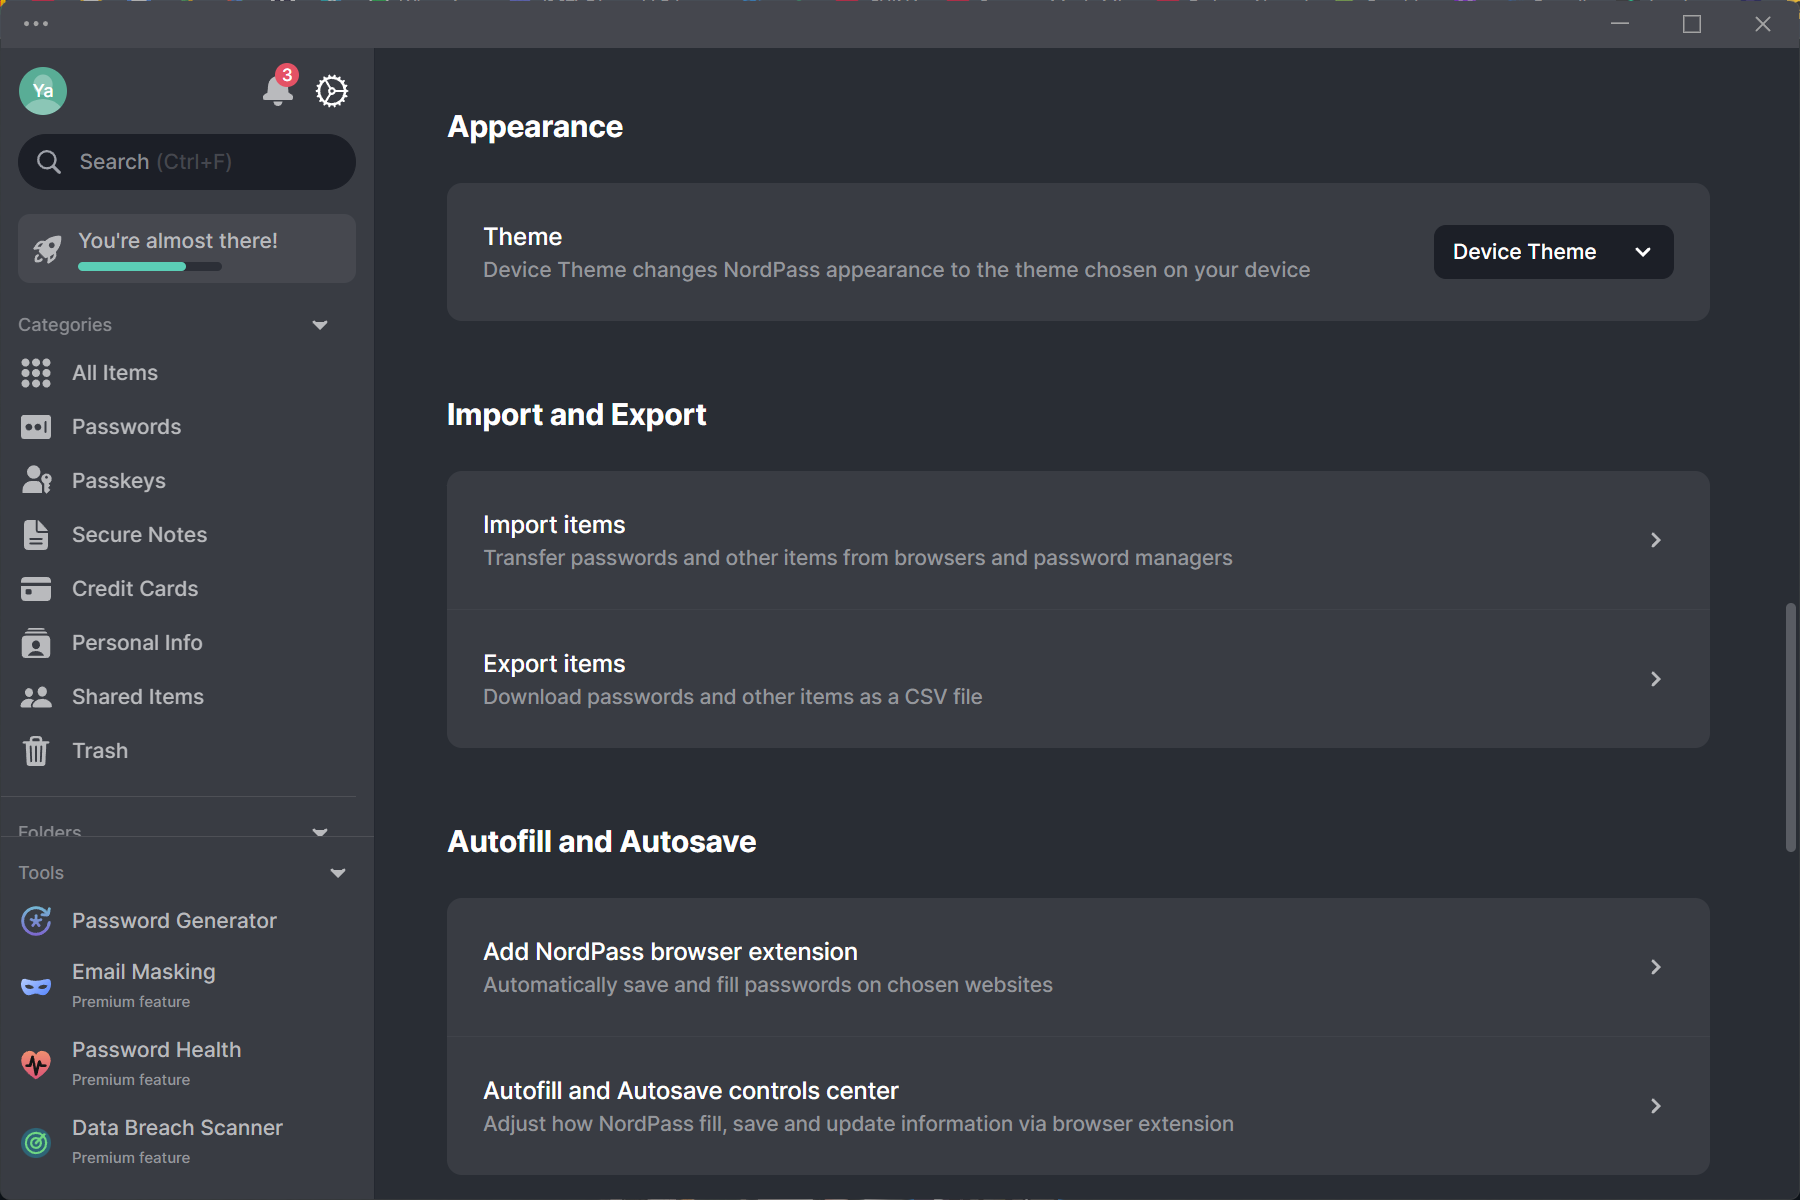Open the Import items chevron
This screenshot has width=1800, height=1200.
[x=1656, y=540]
